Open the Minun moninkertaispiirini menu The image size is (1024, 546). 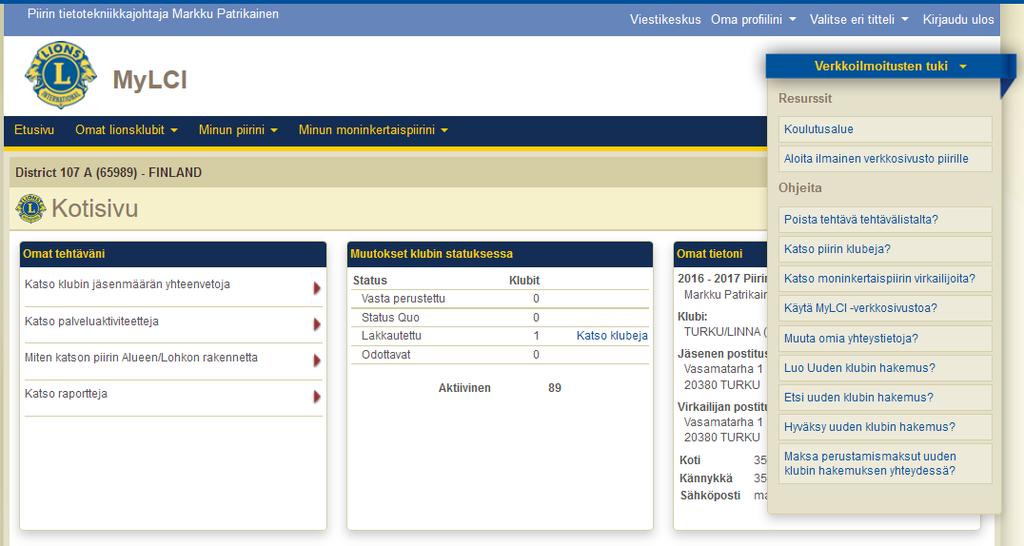click(x=373, y=130)
